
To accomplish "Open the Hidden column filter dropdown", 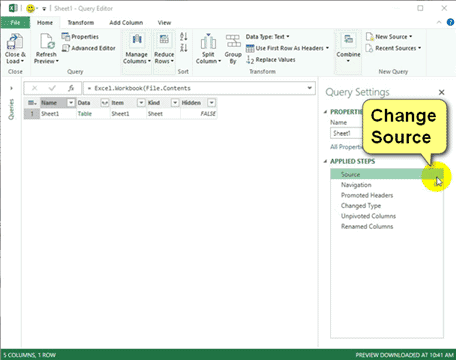I will [212, 103].
